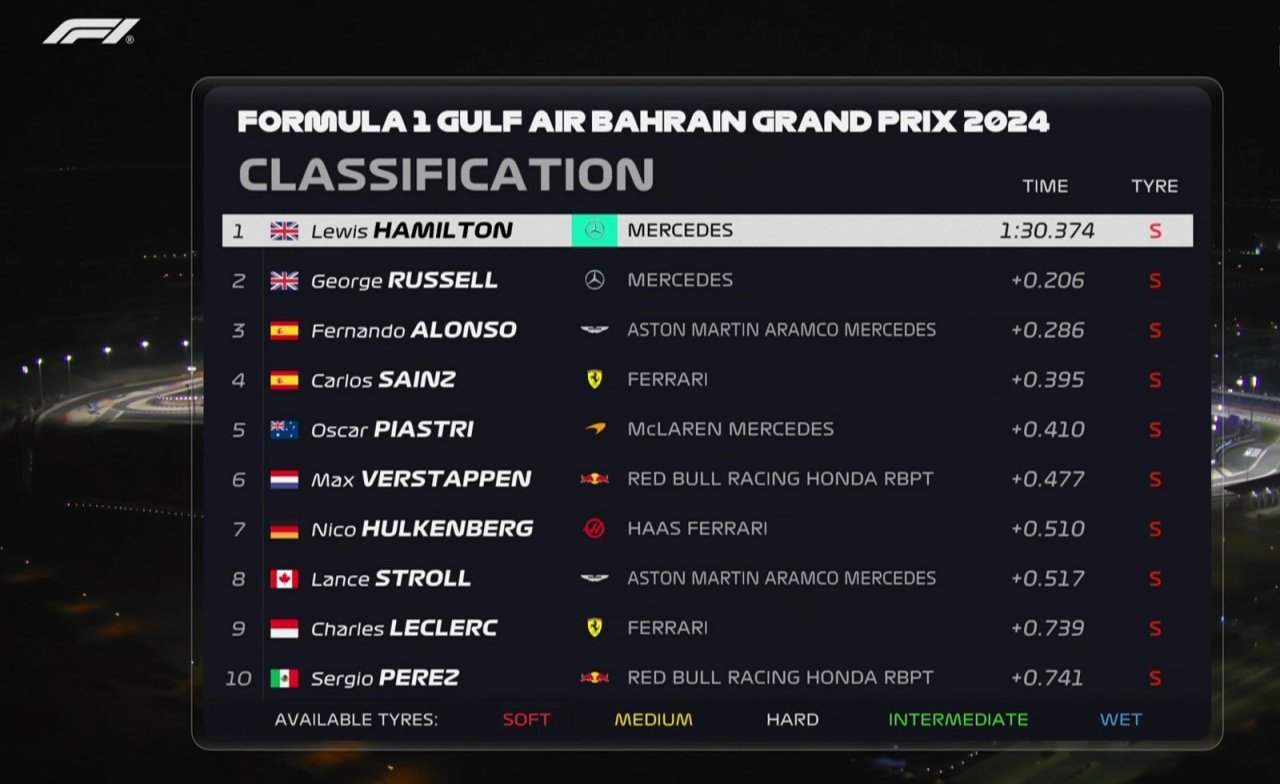Click the Dutch flag next to Verstappen
The width and height of the screenshot is (1280, 784).
pyautogui.click(x=284, y=480)
